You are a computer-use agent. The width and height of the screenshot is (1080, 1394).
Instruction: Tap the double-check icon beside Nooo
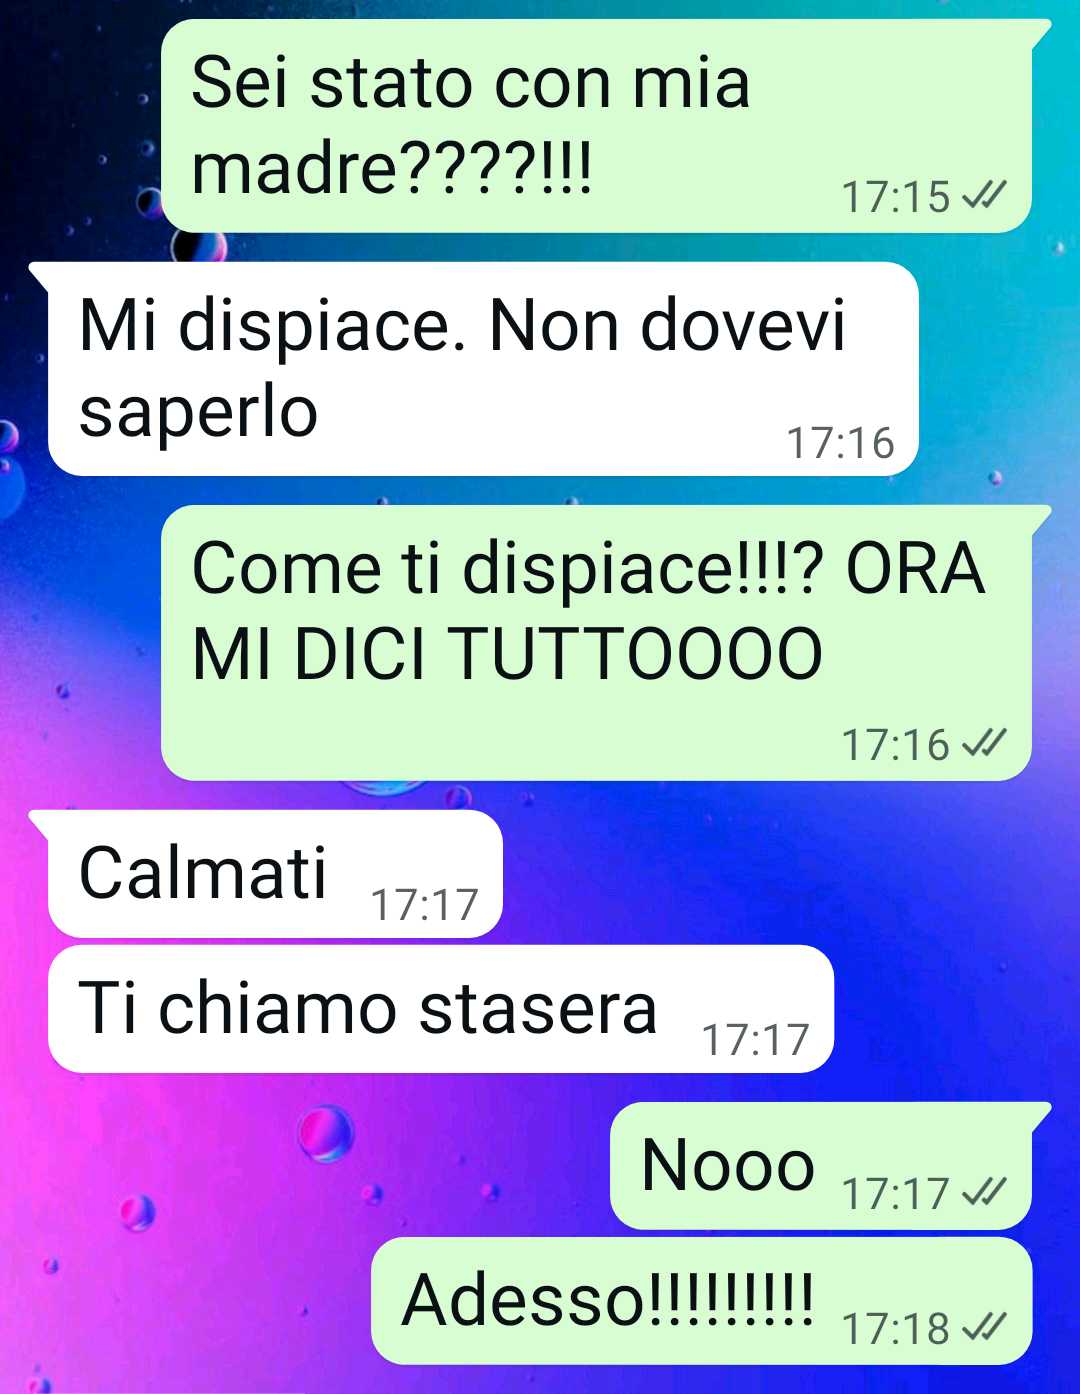tap(983, 1193)
